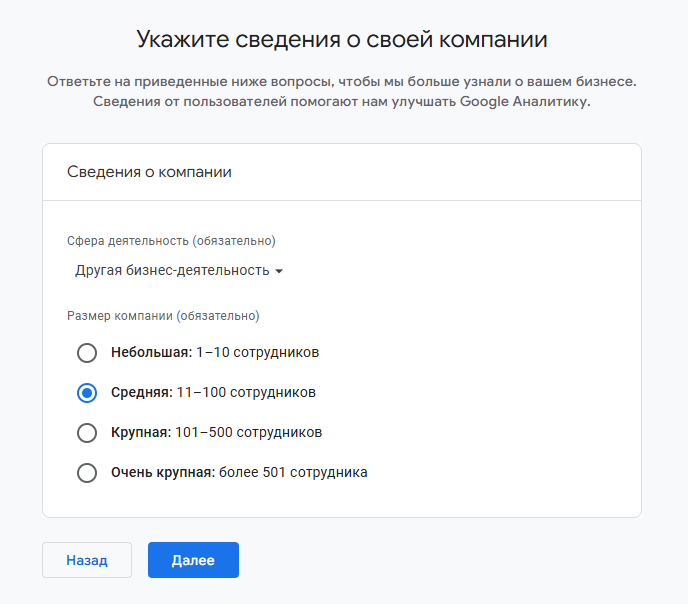688x604 pixels.
Task: Click the "Сведения о компании" card header
Action: click(150, 172)
